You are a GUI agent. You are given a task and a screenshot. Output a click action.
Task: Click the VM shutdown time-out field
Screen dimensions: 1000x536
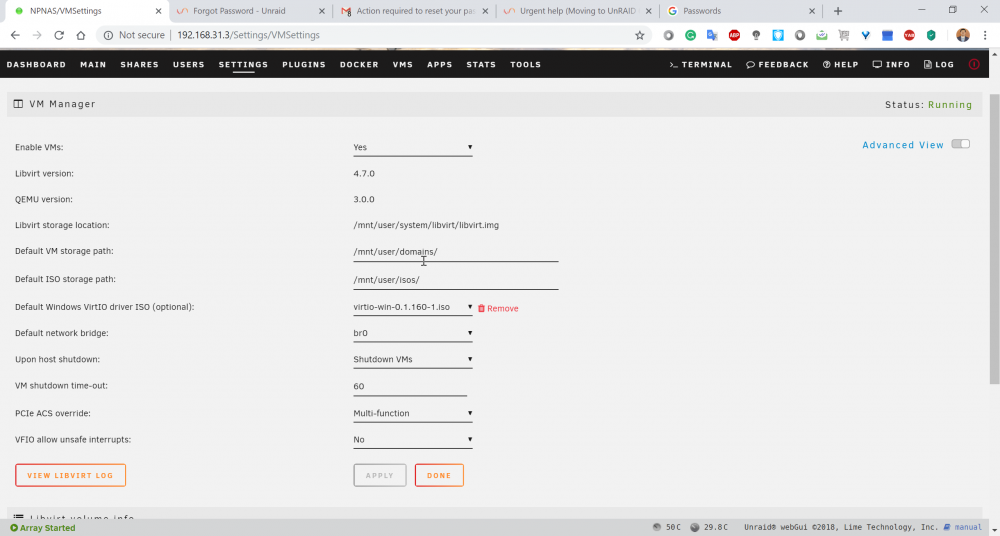(x=410, y=387)
